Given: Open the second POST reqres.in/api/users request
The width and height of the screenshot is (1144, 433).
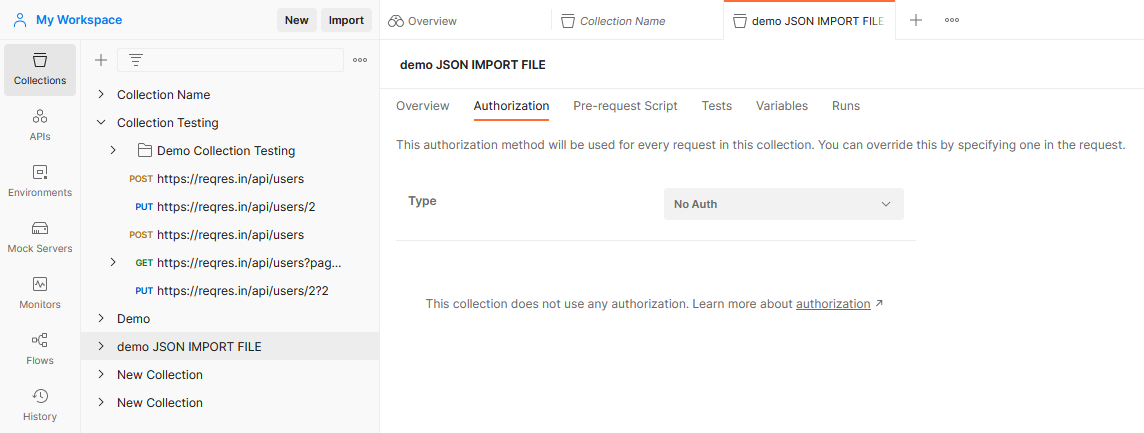Looking at the screenshot, I should click(x=230, y=234).
